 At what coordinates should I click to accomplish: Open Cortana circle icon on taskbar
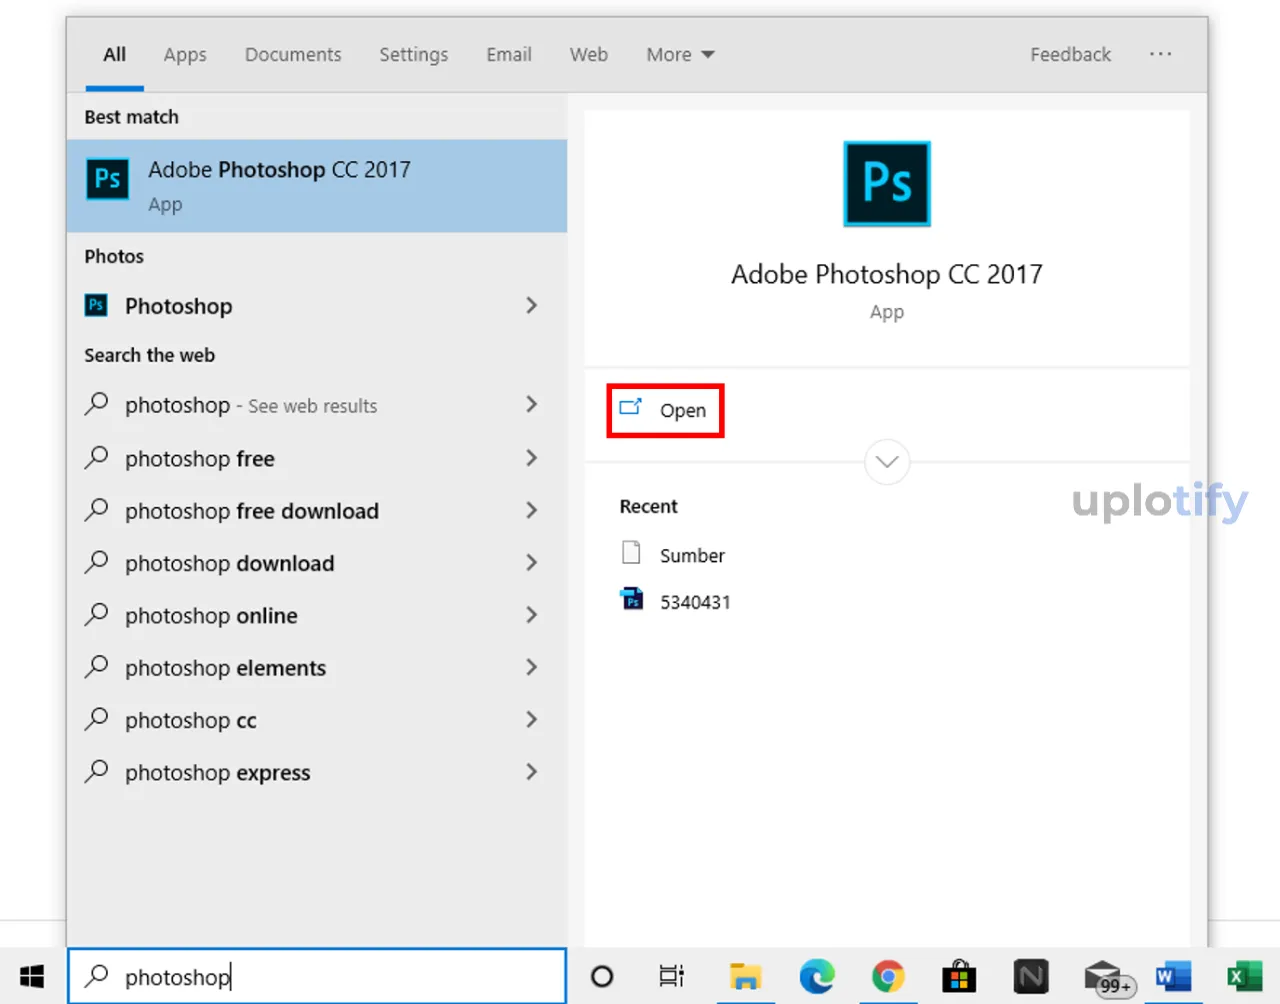tap(602, 976)
